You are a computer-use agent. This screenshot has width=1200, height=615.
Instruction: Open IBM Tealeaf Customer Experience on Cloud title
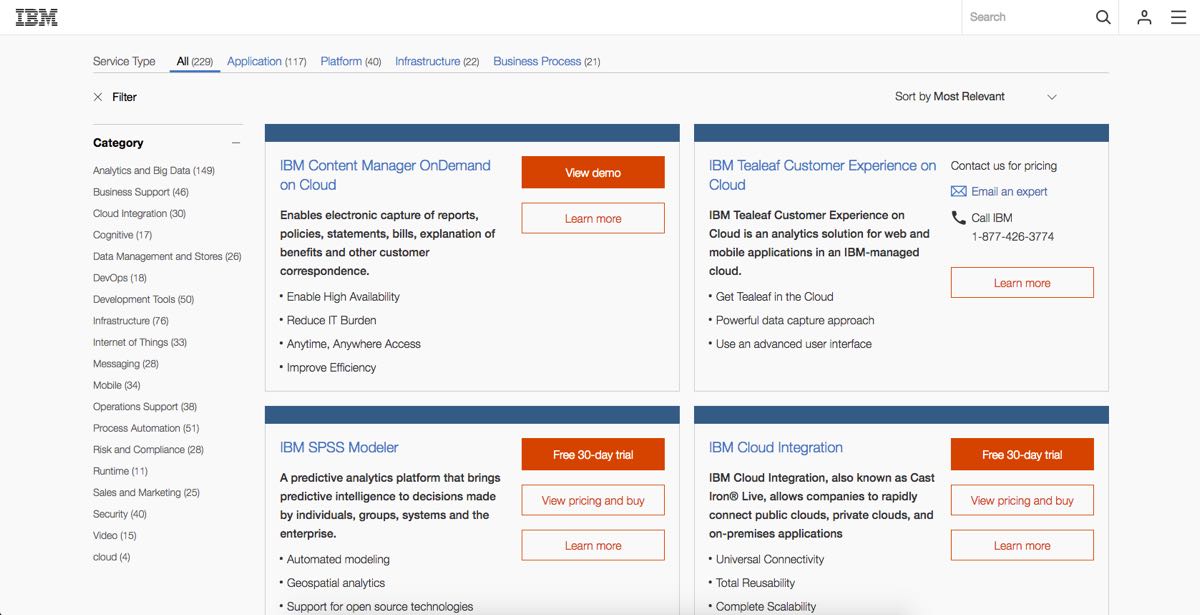(822, 175)
